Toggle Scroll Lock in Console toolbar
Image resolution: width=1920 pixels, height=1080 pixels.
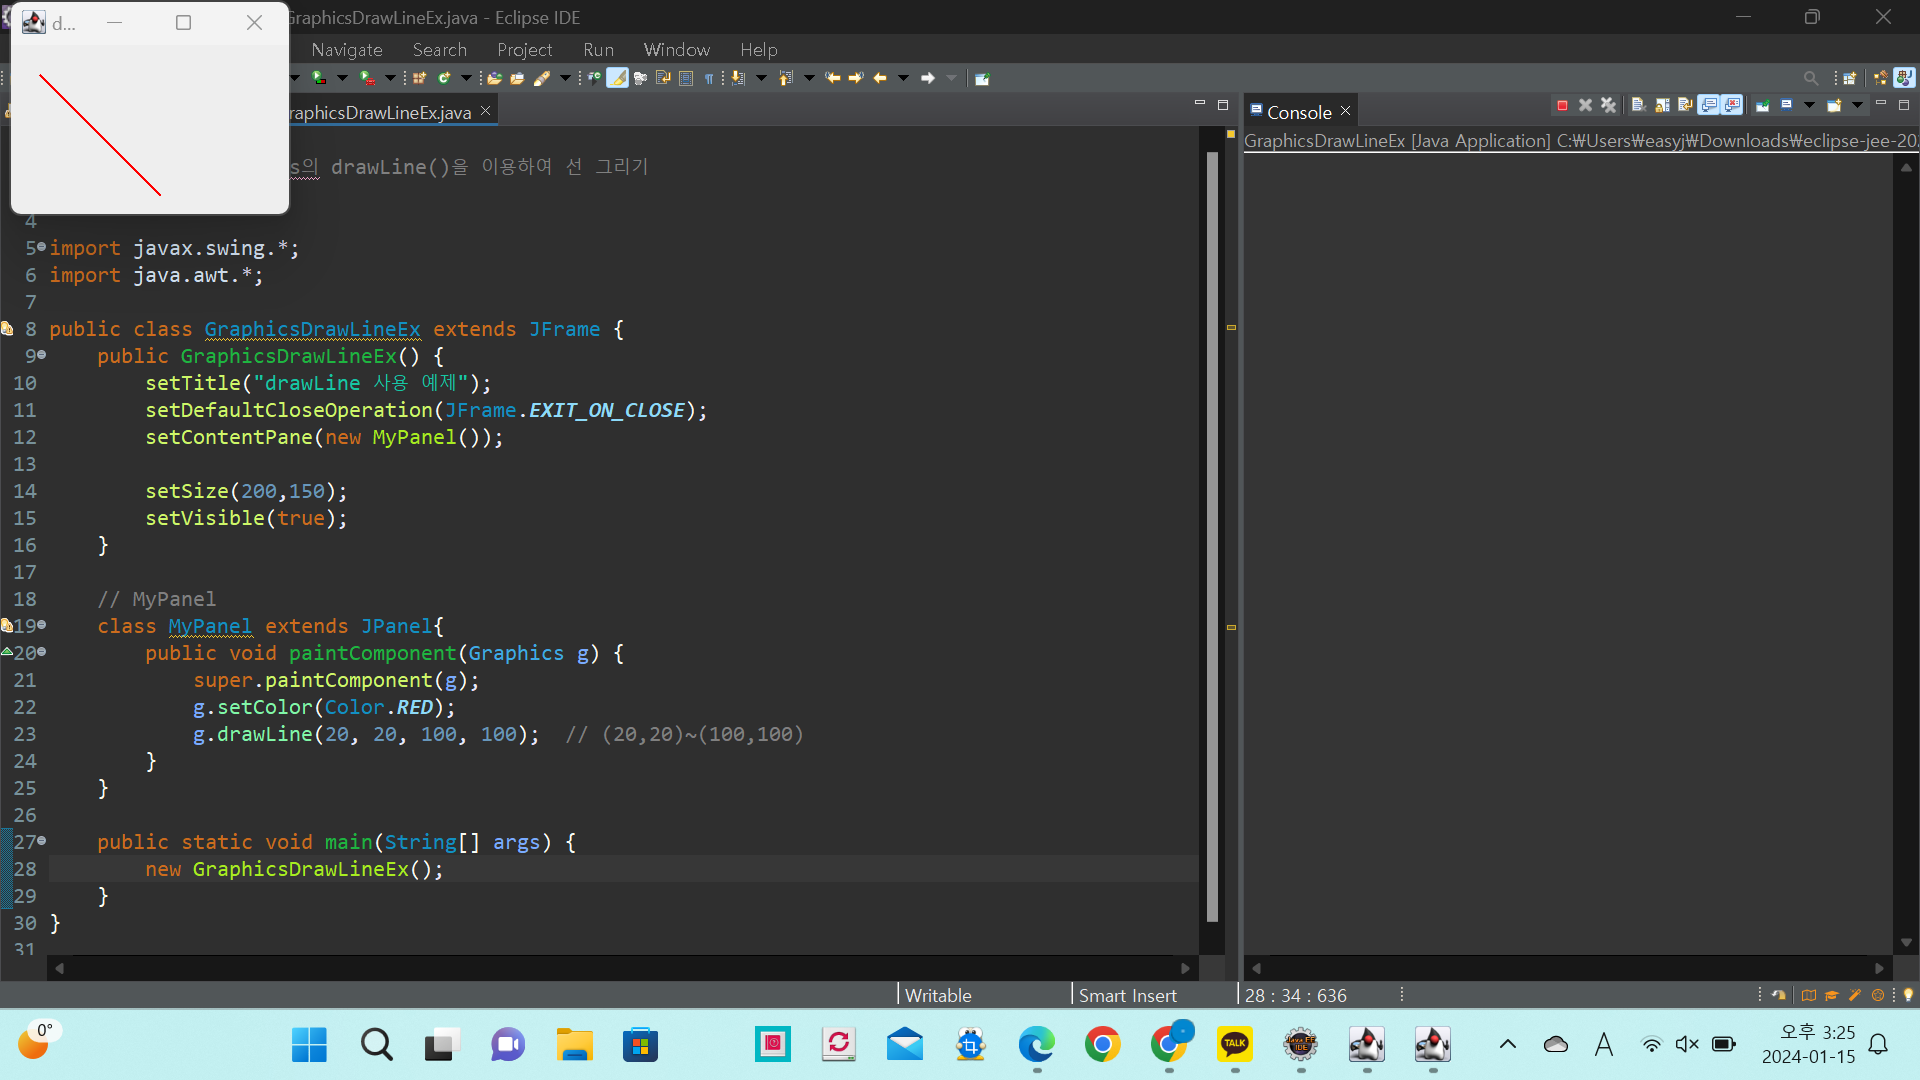coord(1662,105)
